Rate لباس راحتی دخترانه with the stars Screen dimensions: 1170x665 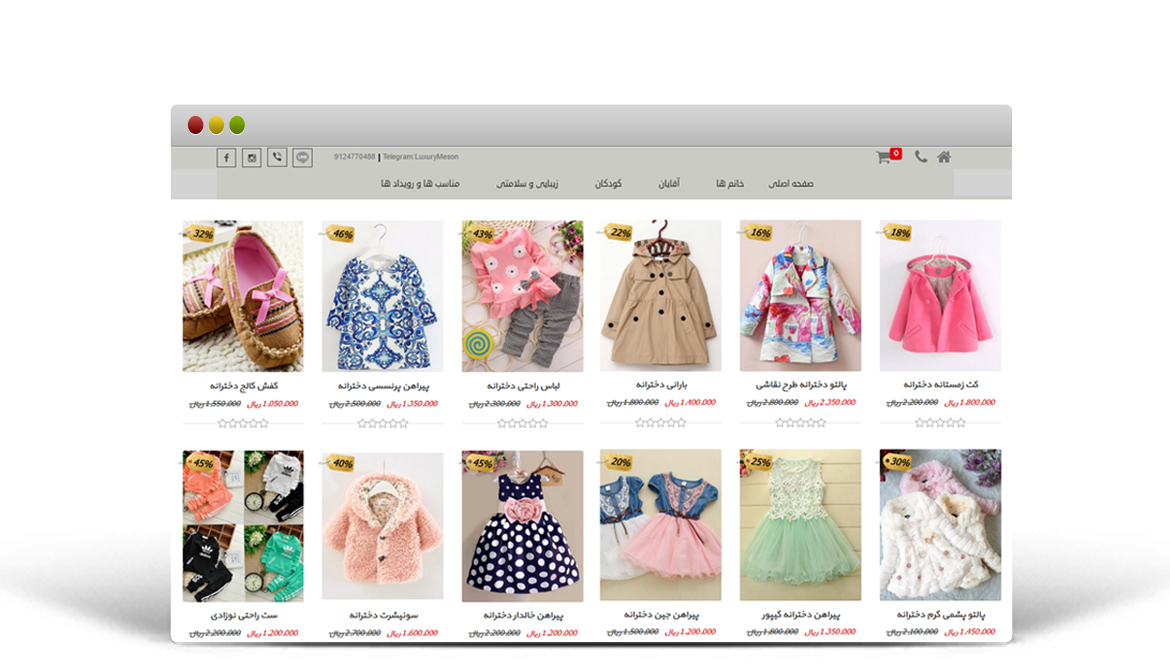pyautogui.click(x=522, y=423)
